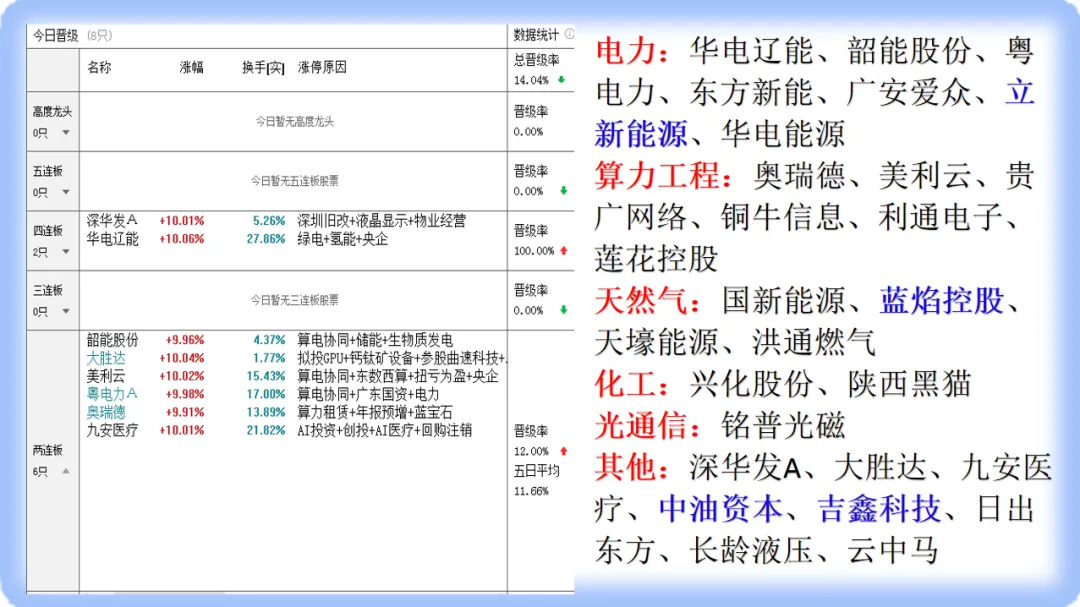
Task: Click the blue 中油资本 stock name
Action: (x=720, y=509)
